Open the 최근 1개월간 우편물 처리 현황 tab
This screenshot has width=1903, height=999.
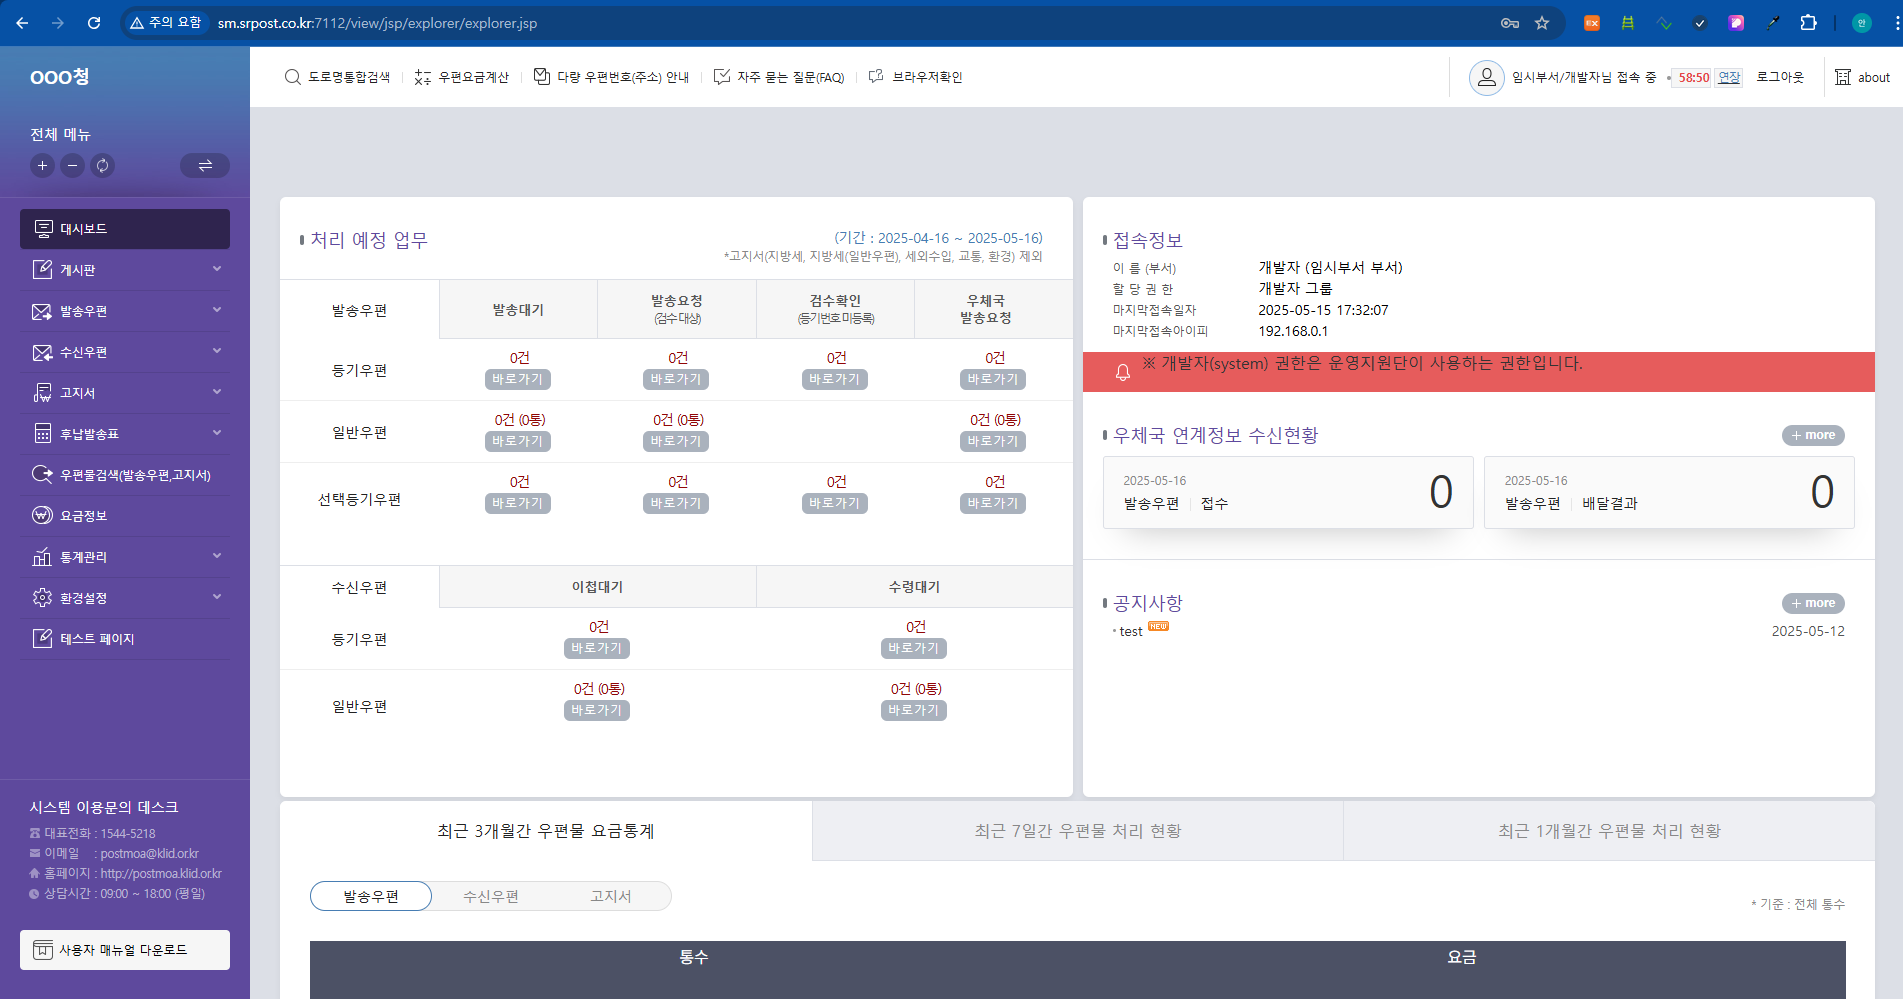coord(1608,831)
